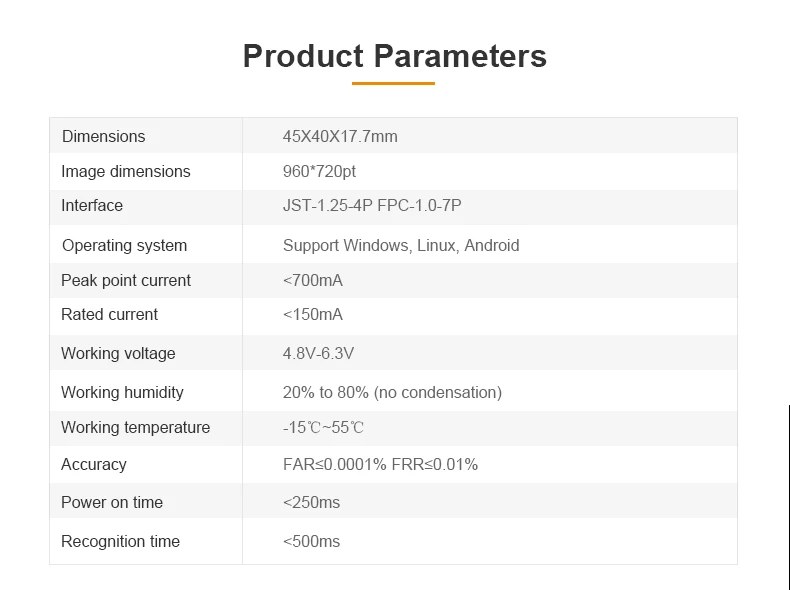Viewport: 790px width, 590px height.
Task: Click the Peak point current label
Action: tap(126, 280)
